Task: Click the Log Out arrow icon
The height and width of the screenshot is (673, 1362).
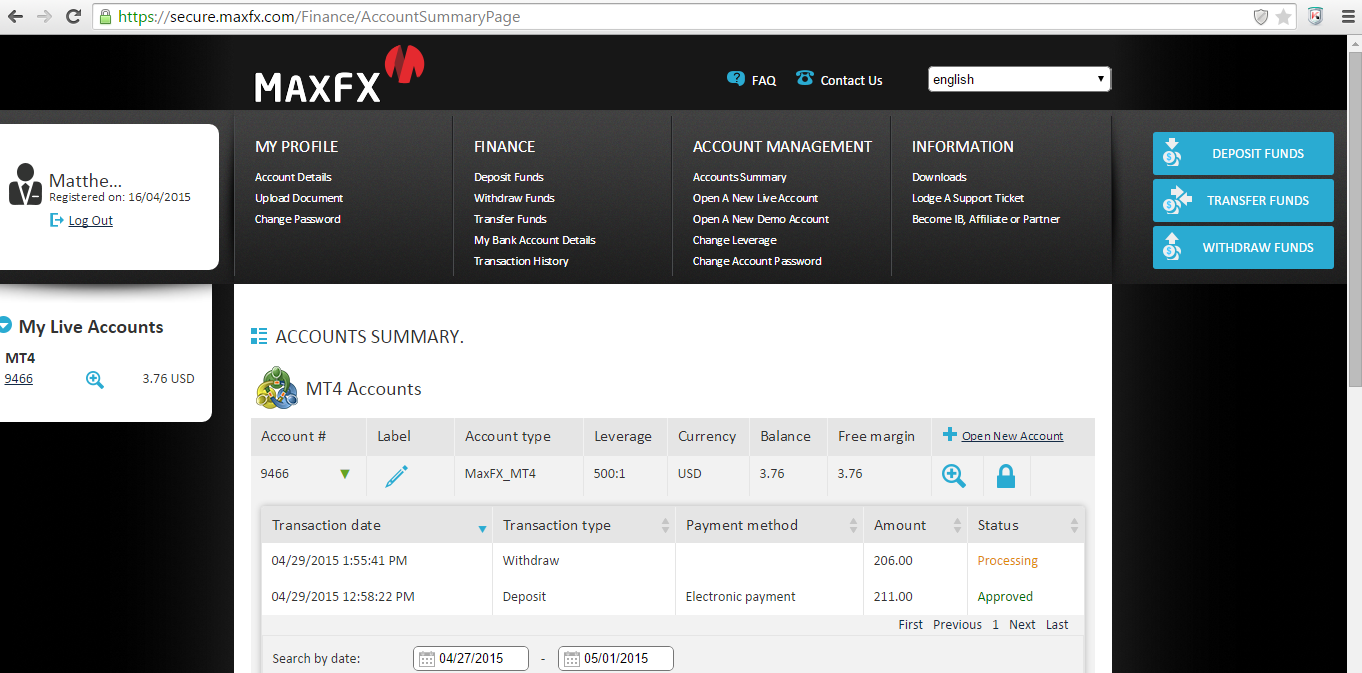Action: tap(57, 220)
